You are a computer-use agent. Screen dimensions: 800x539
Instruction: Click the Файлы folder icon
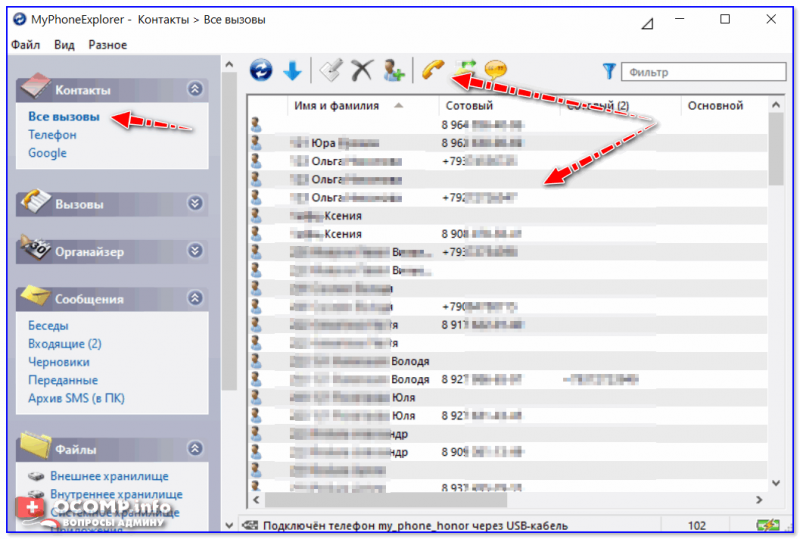pyautogui.click(x=35, y=446)
